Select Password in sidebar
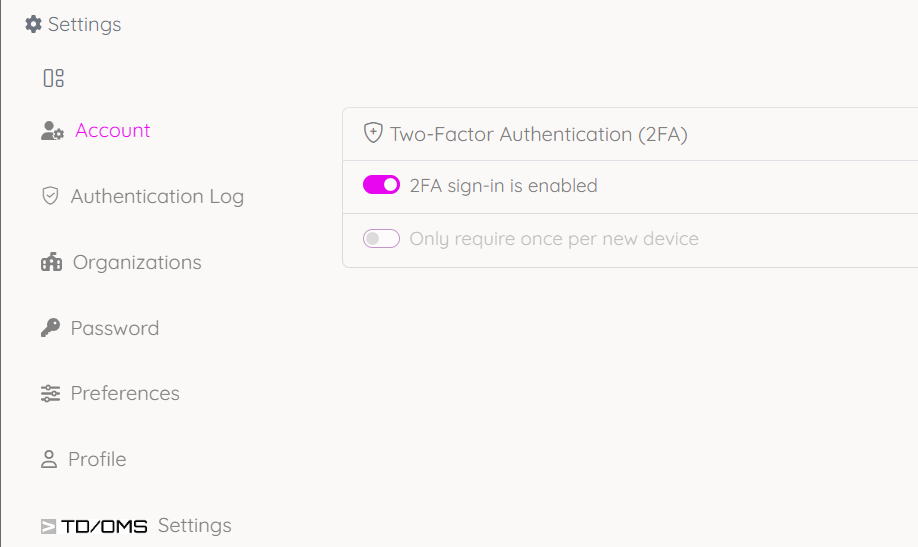The width and height of the screenshot is (918, 547). tap(114, 328)
